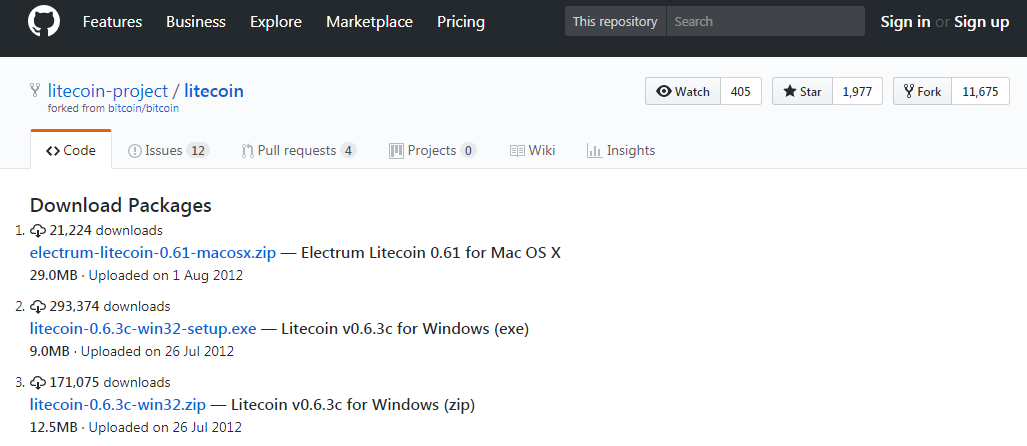Select the Code tab
This screenshot has width=1027, height=446.
point(71,150)
